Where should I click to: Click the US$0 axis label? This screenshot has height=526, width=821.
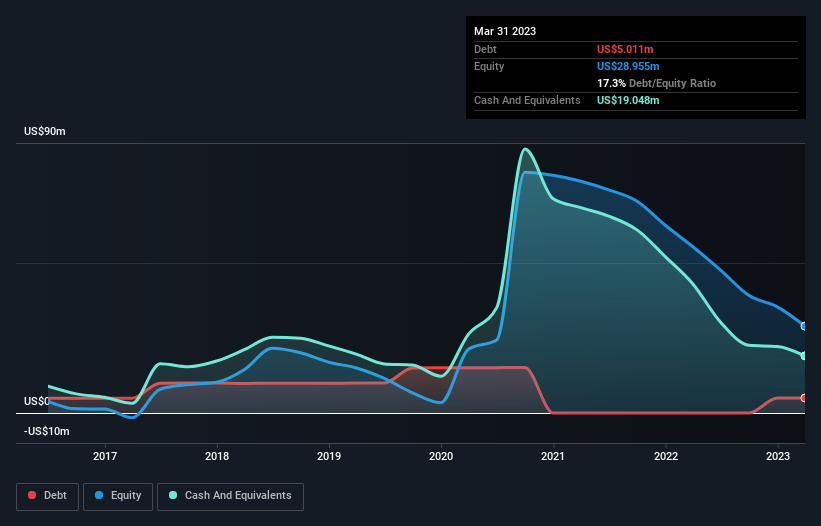(36, 401)
